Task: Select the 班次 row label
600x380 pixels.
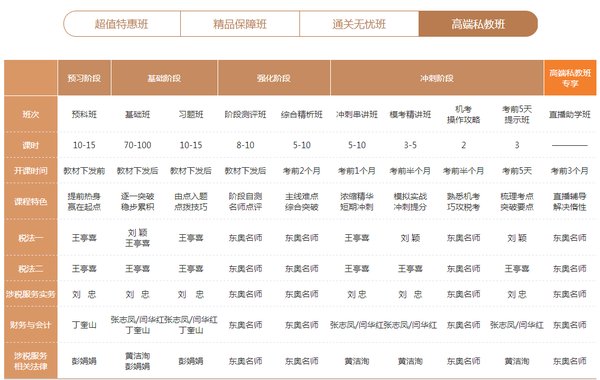Action: click(31, 114)
